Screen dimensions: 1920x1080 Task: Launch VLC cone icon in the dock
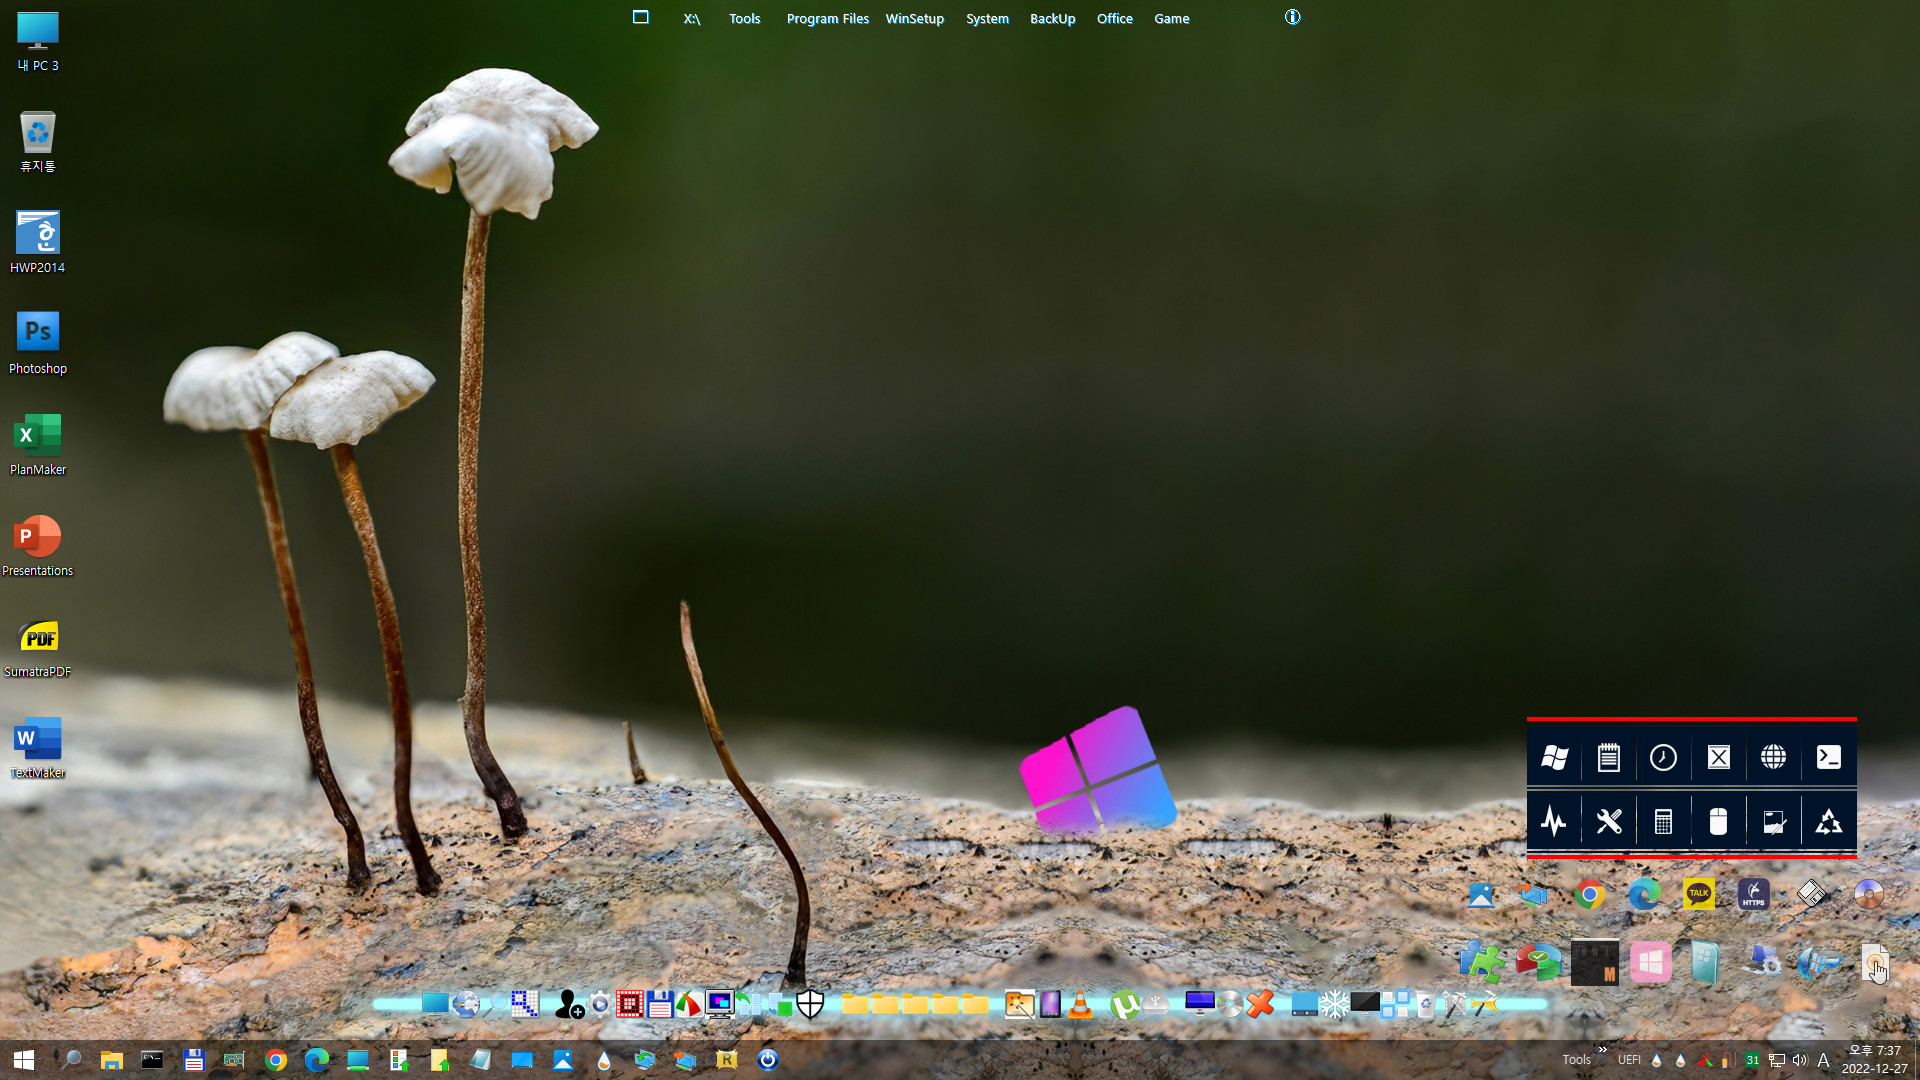tap(1080, 1004)
